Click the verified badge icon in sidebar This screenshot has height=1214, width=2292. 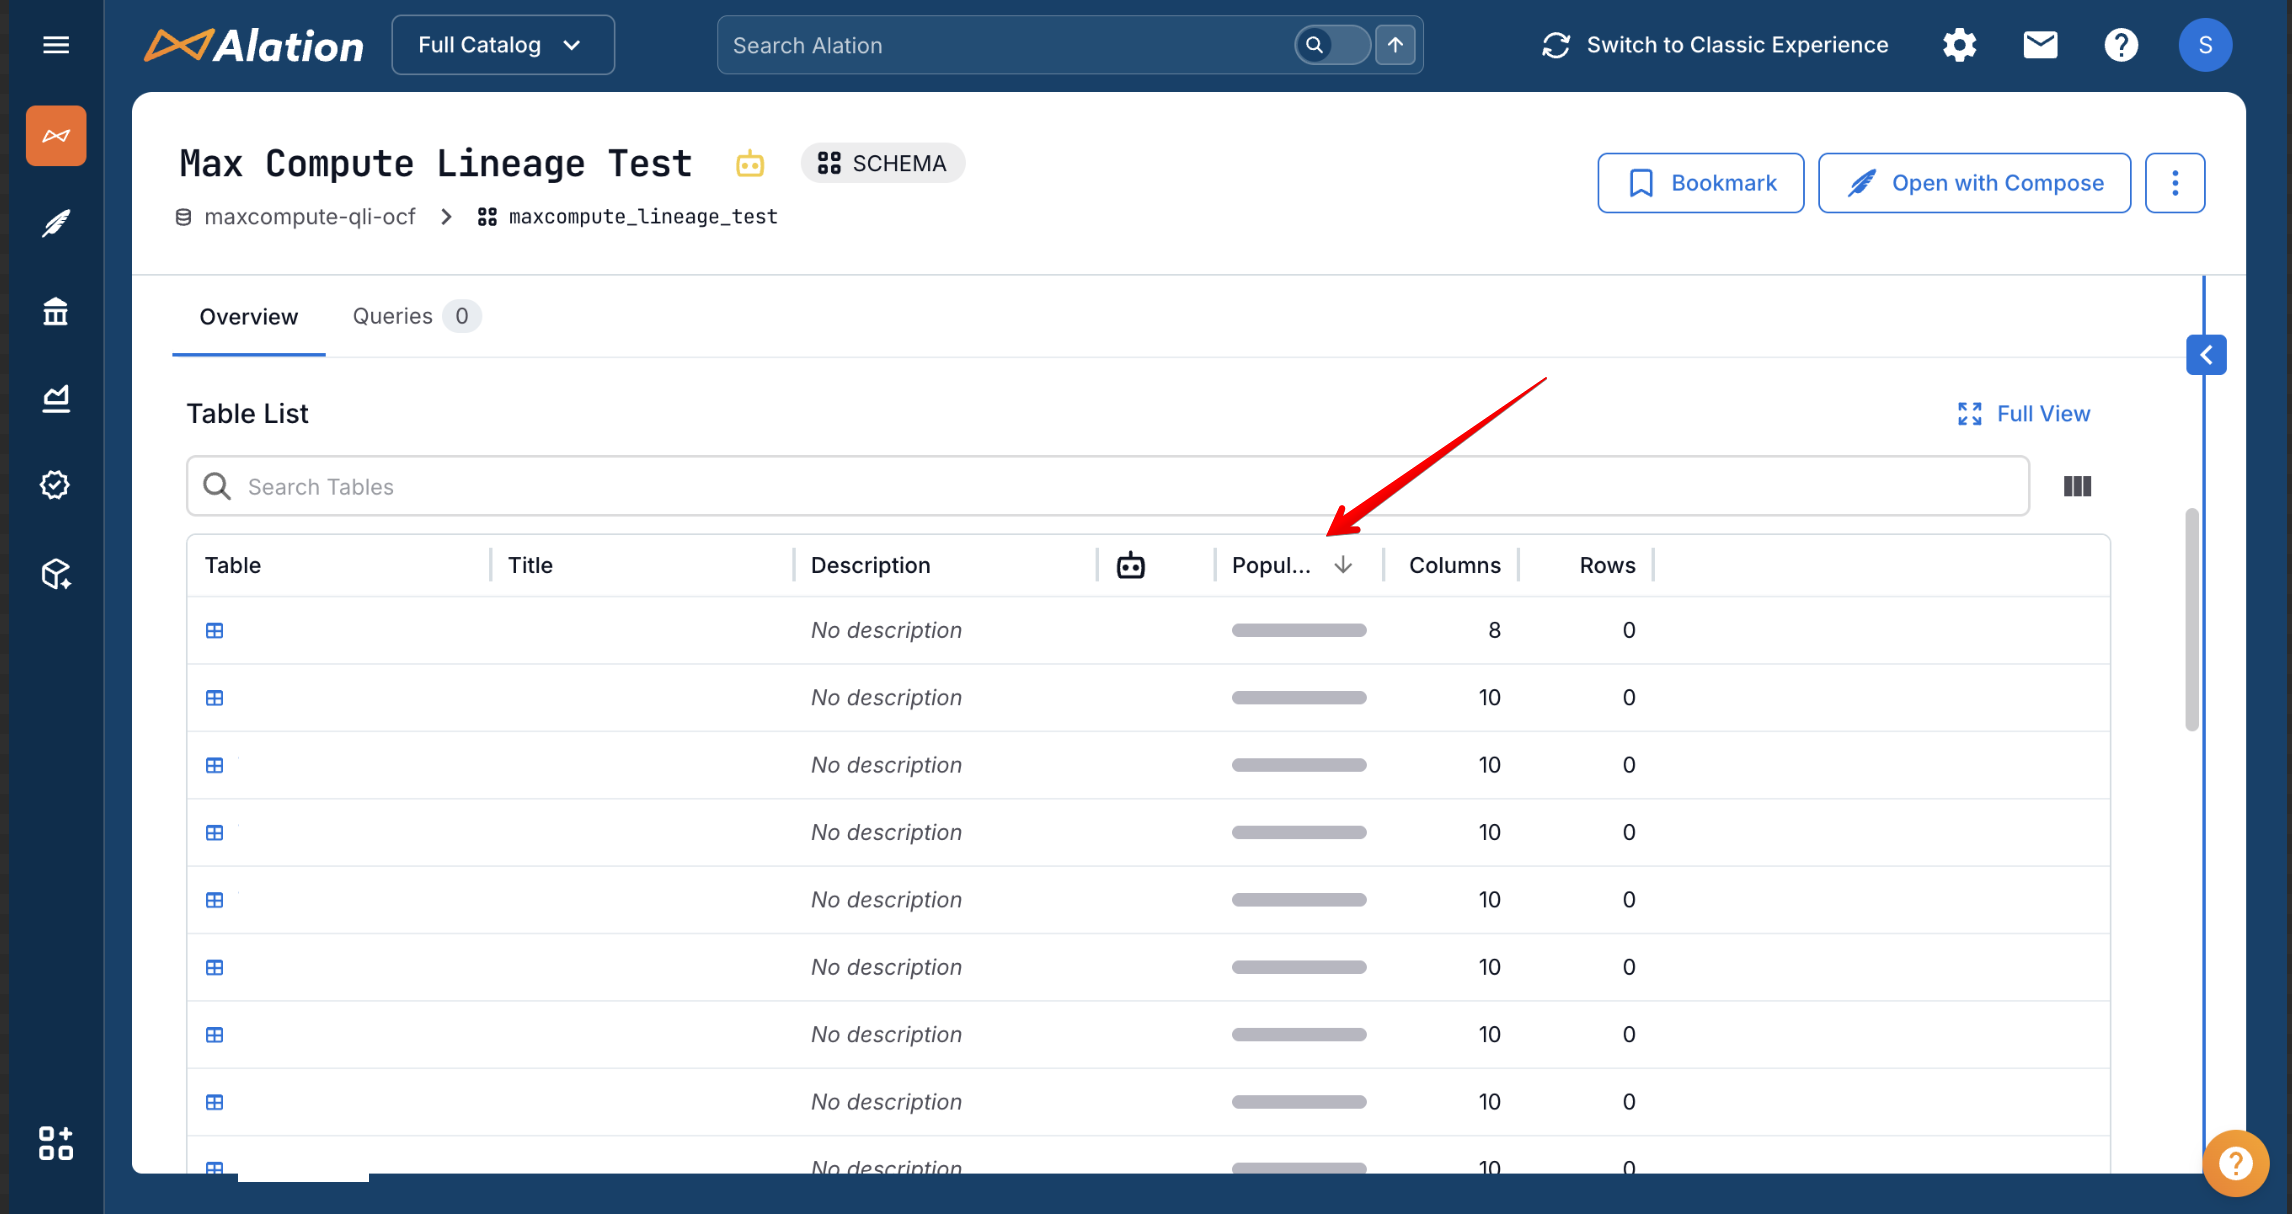(56, 486)
